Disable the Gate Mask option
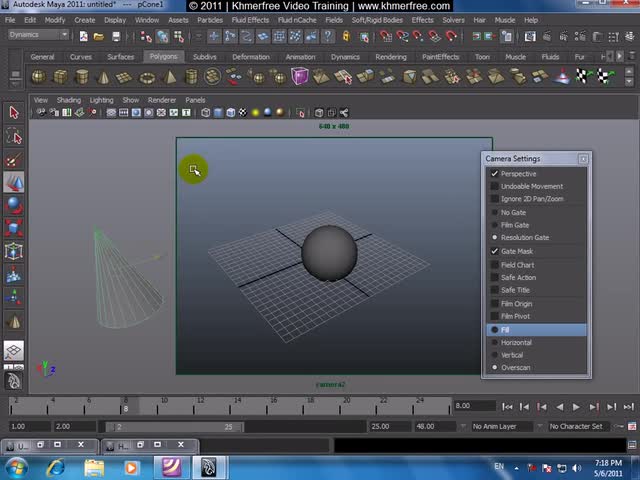This screenshot has width=640, height=480. point(495,251)
